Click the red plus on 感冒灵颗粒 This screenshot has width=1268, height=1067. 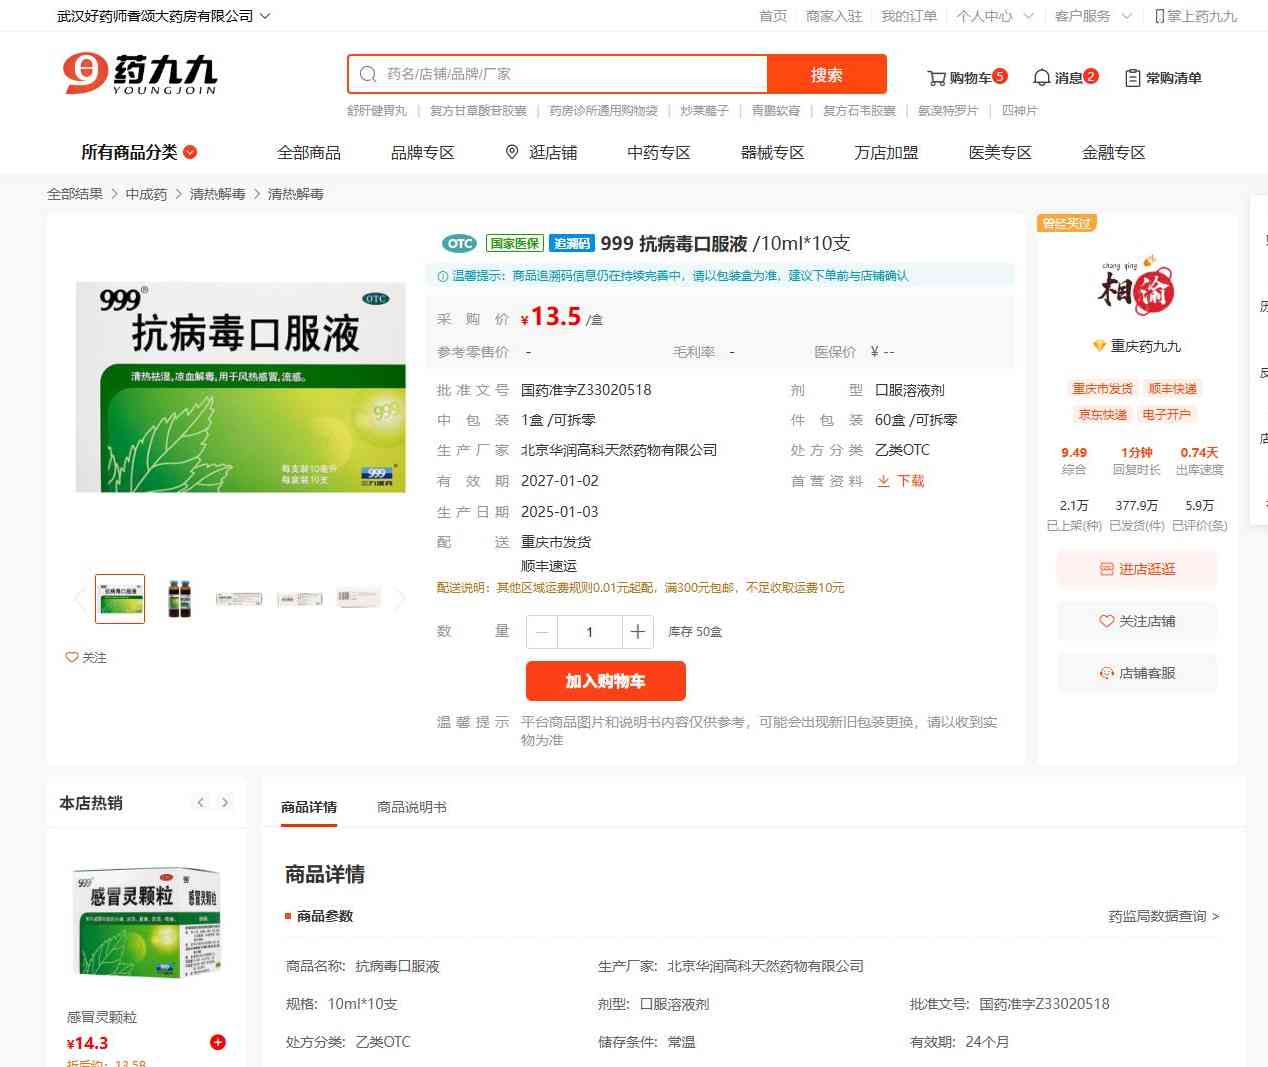point(217,1042)
